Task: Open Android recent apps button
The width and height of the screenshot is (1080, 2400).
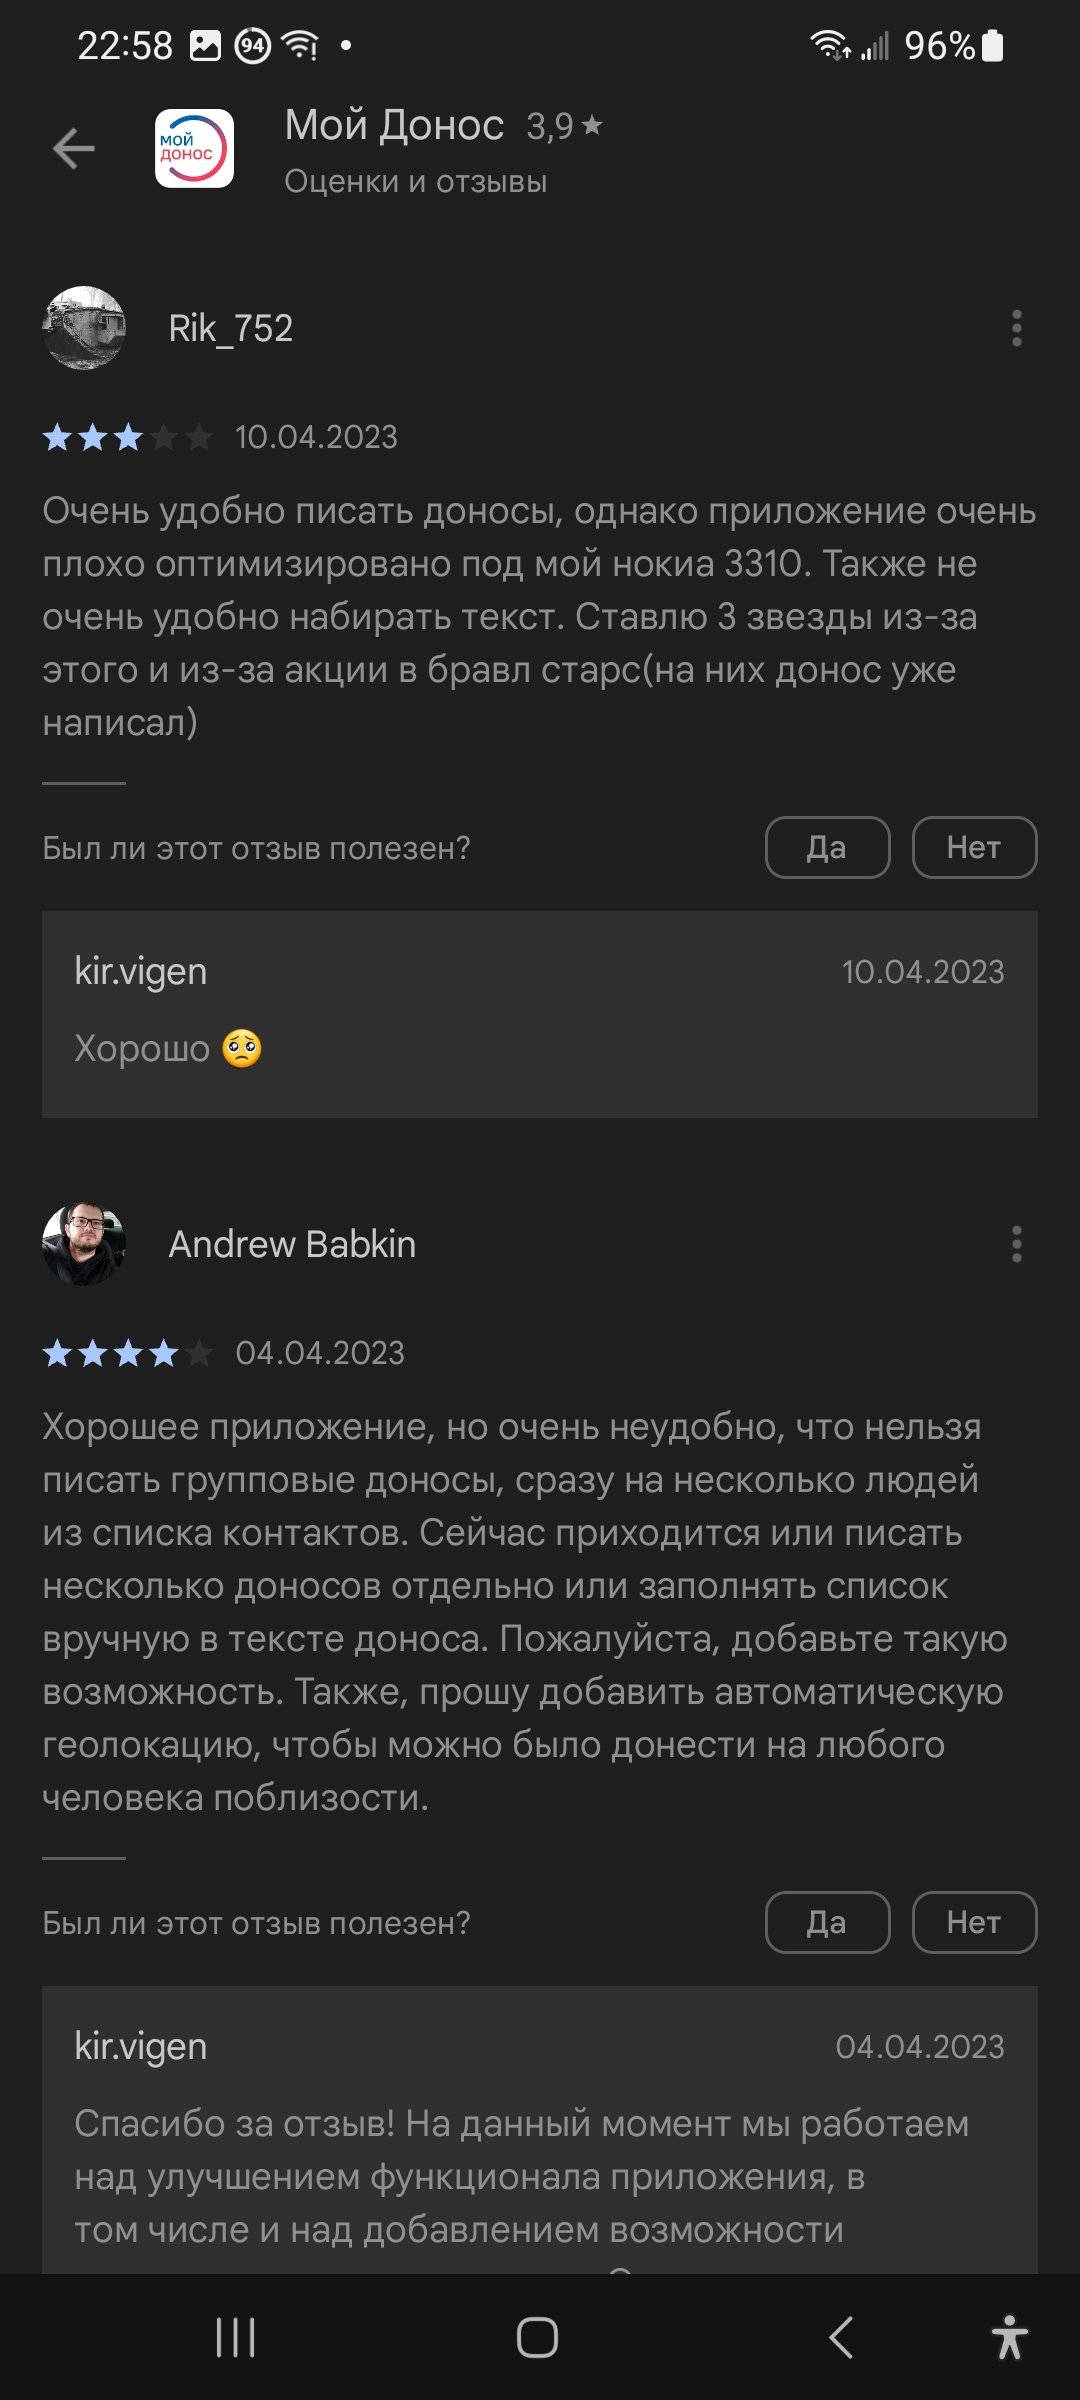Action: (236, 2338)
